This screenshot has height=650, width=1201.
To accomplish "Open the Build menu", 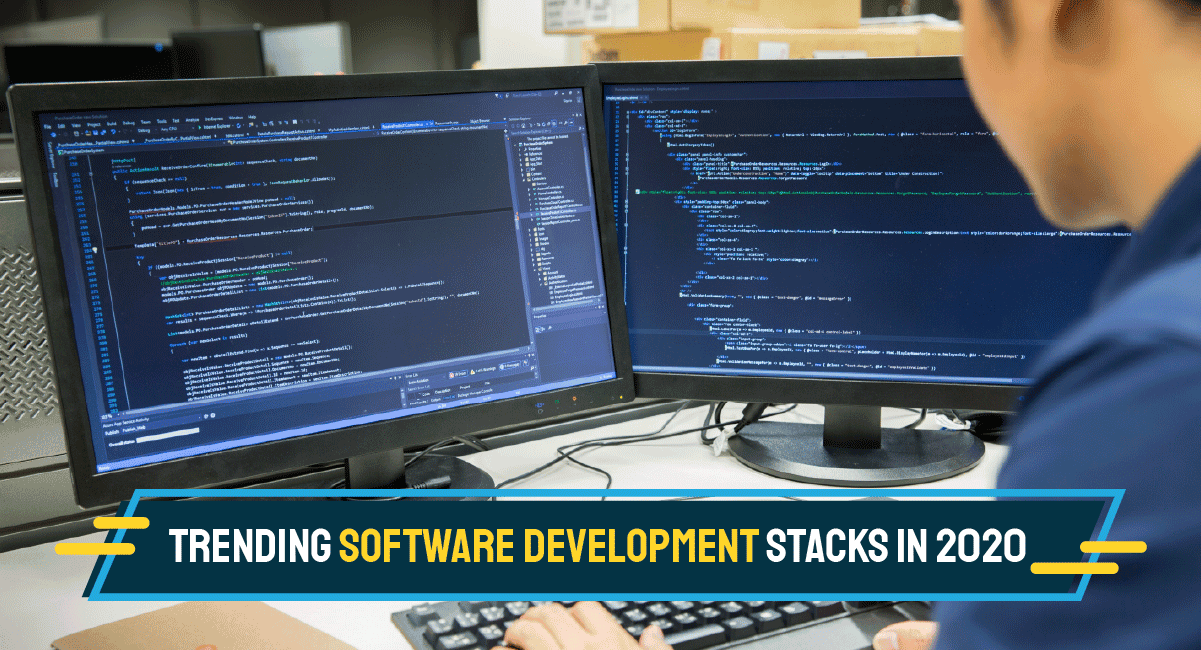I will coord(112,124).
